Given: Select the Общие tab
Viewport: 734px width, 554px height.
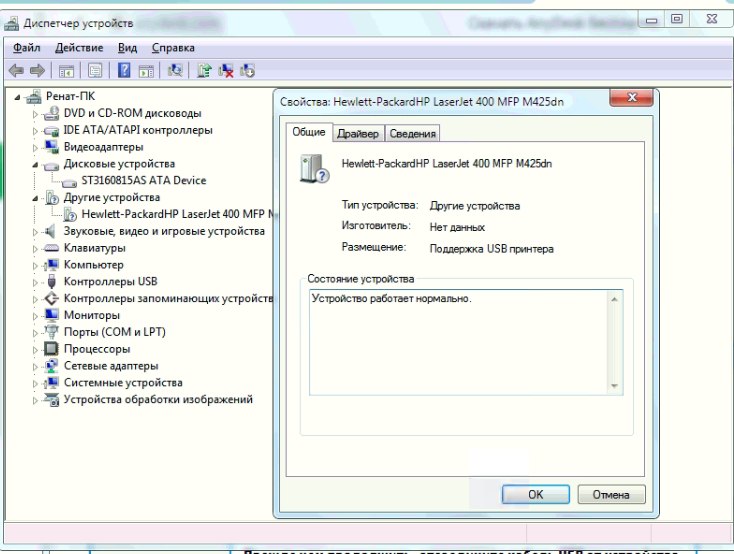Looking at the screenshot, I should 309,132.
